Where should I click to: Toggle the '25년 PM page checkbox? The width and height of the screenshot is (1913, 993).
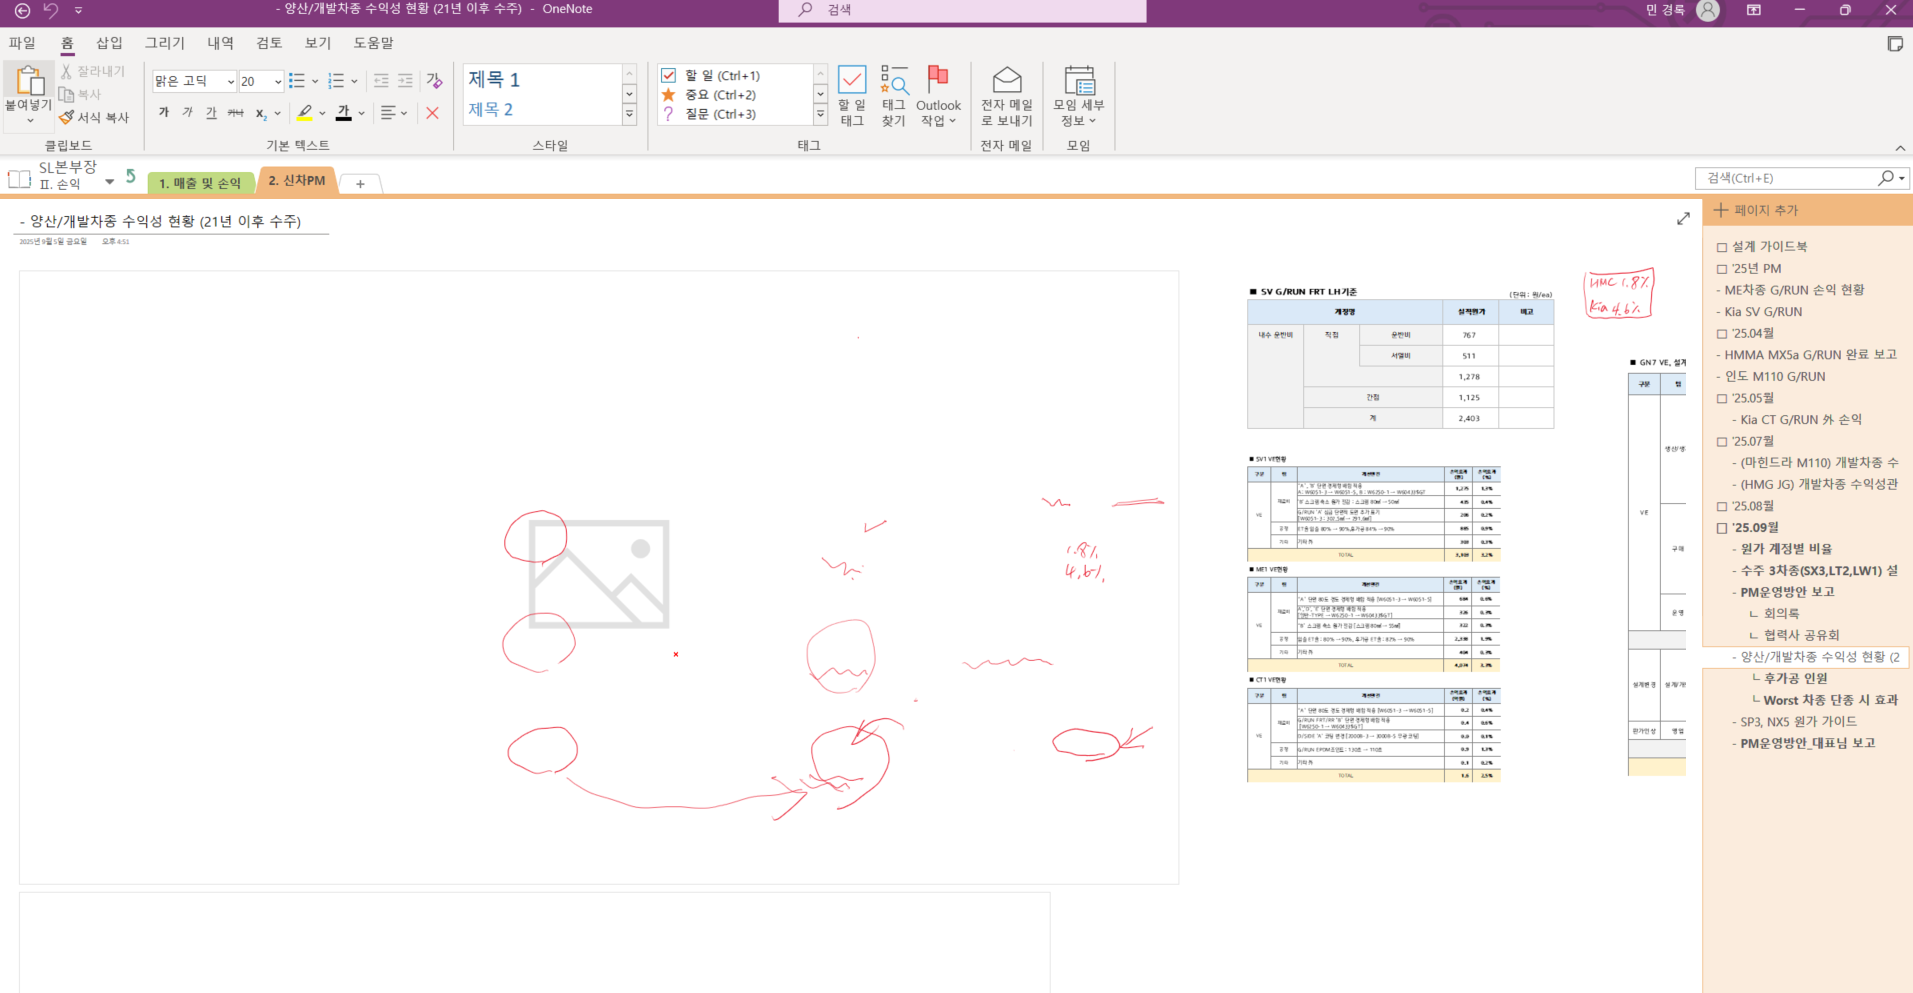1722,269
